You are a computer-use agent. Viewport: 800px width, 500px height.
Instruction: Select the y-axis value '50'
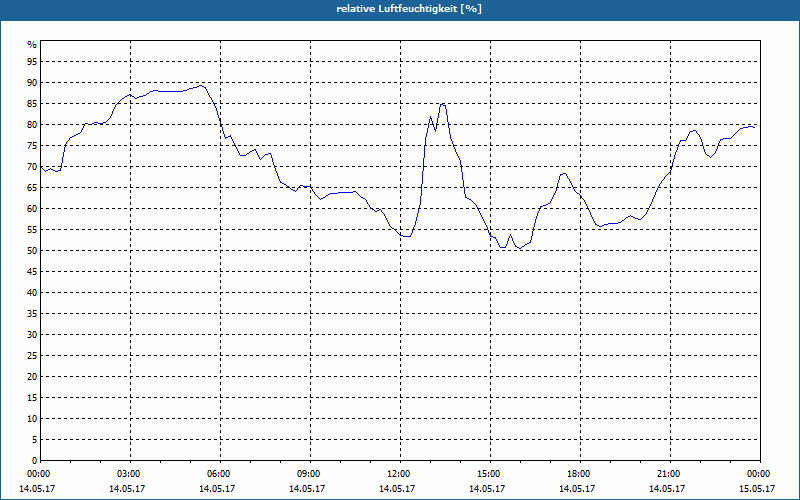point(32,251)
